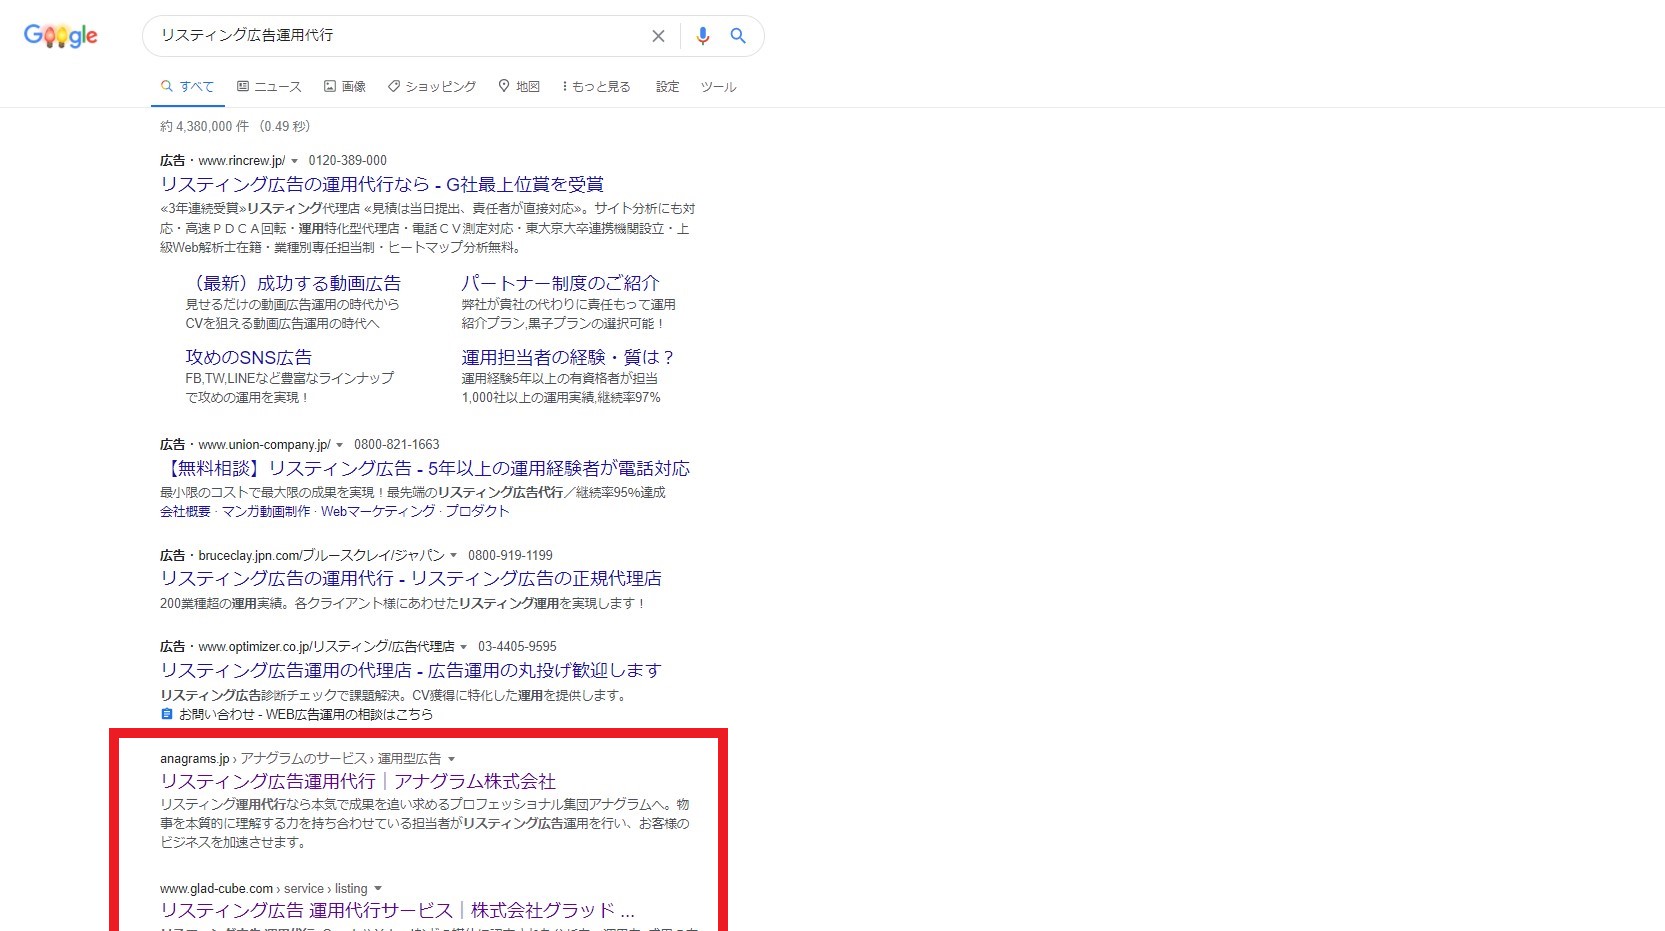Open the ショッピング tab
This screenshot has width=1665, height=931.
432,87
